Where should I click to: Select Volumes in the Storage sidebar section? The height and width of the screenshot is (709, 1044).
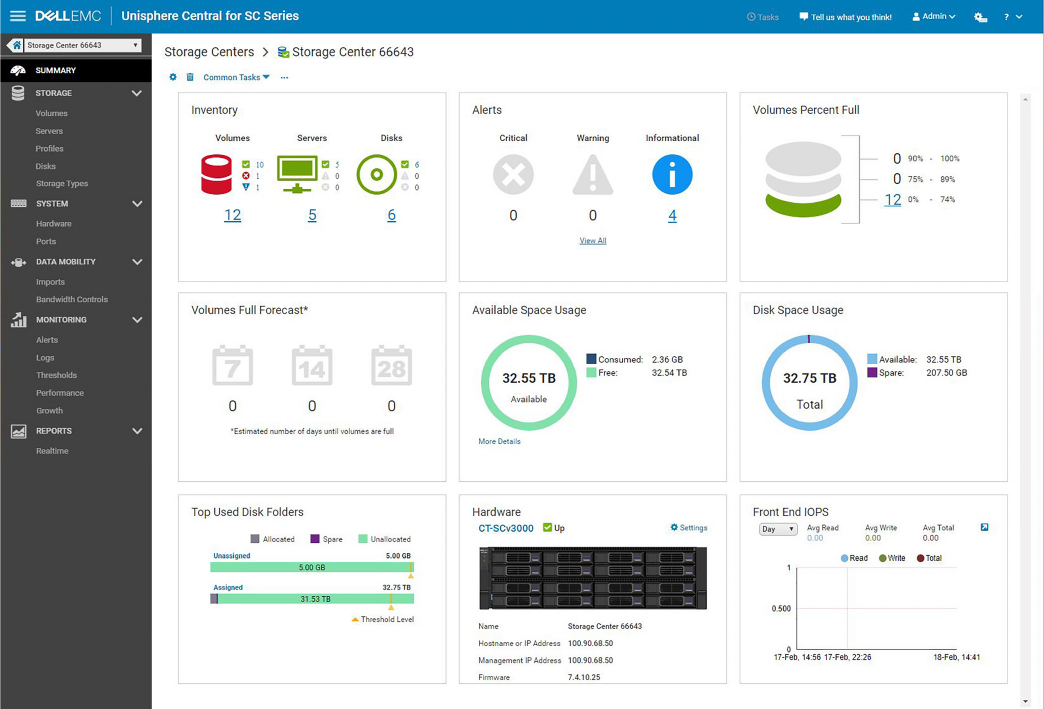point(52,113)
